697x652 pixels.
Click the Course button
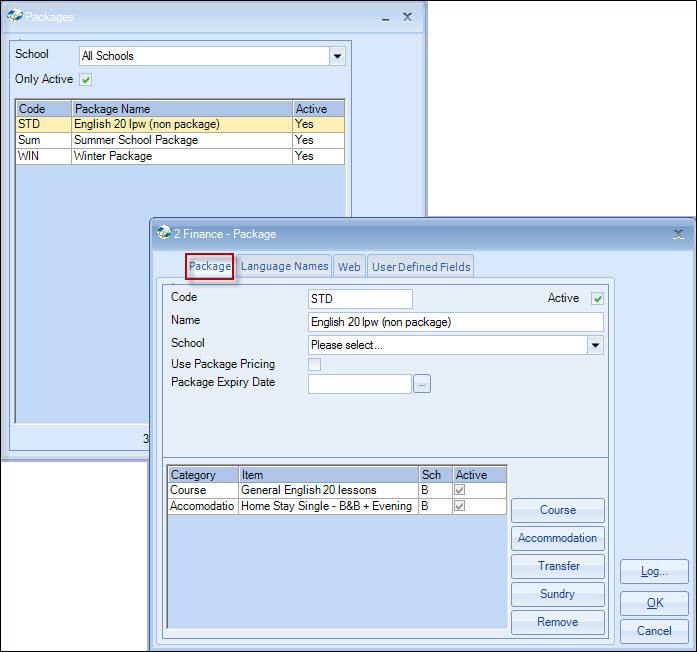(x=557, y=510)
